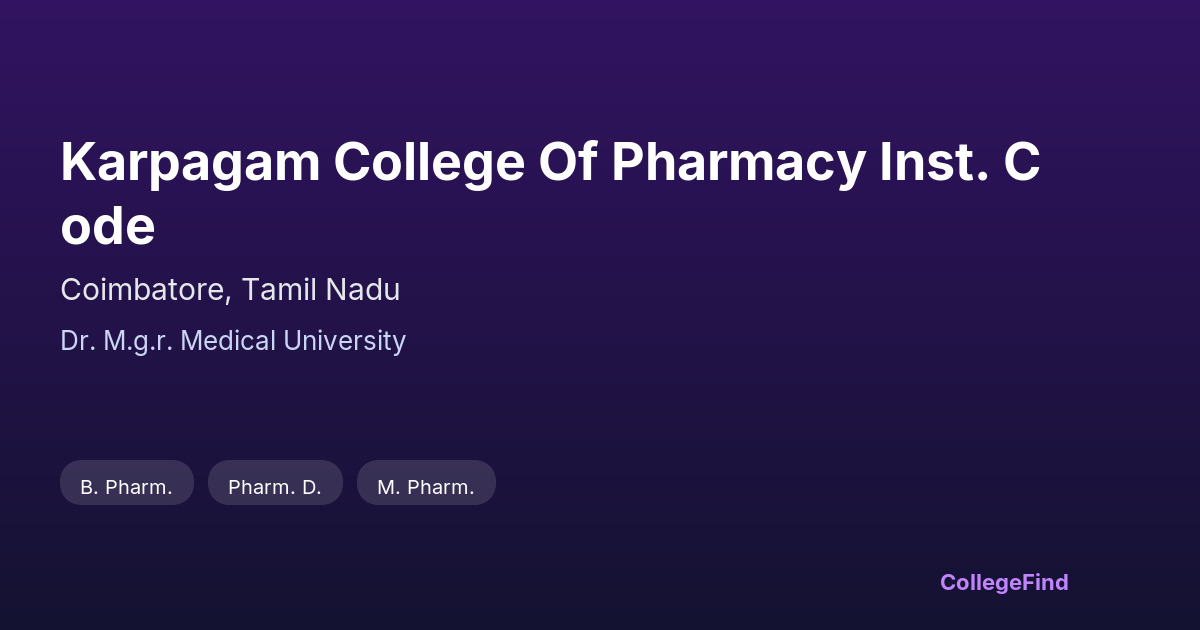Click "ode" on the second title line
The height and width of the screenshot is (630, 1200).
pos(108,227)
